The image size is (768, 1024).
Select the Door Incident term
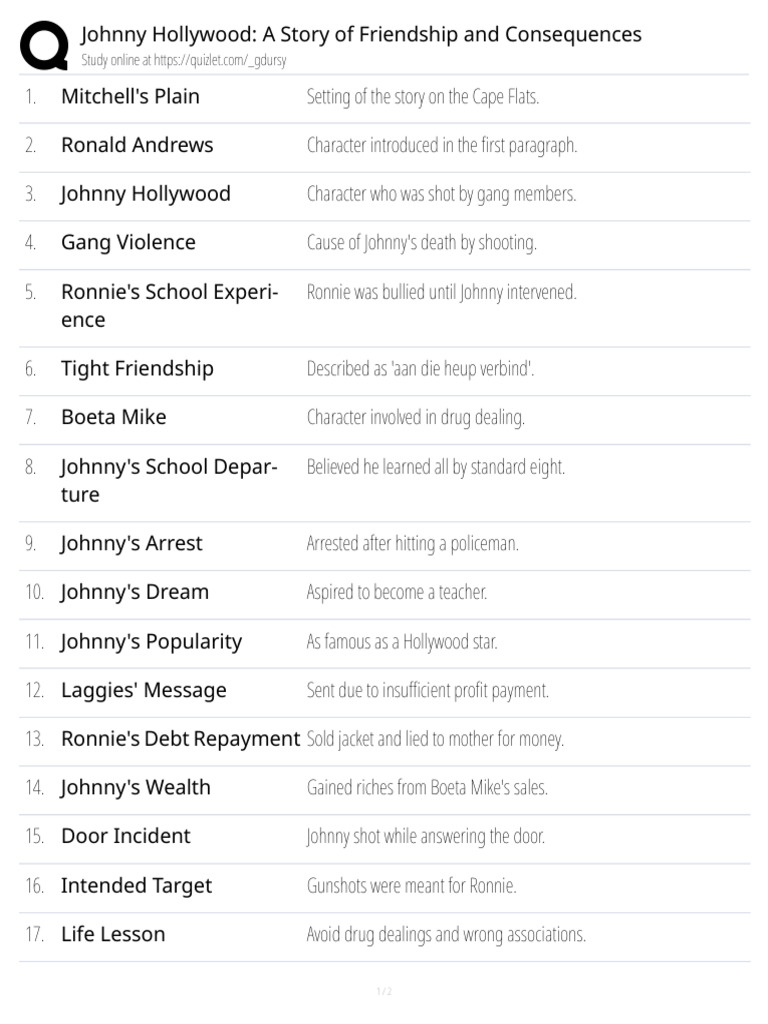(125, 836)
